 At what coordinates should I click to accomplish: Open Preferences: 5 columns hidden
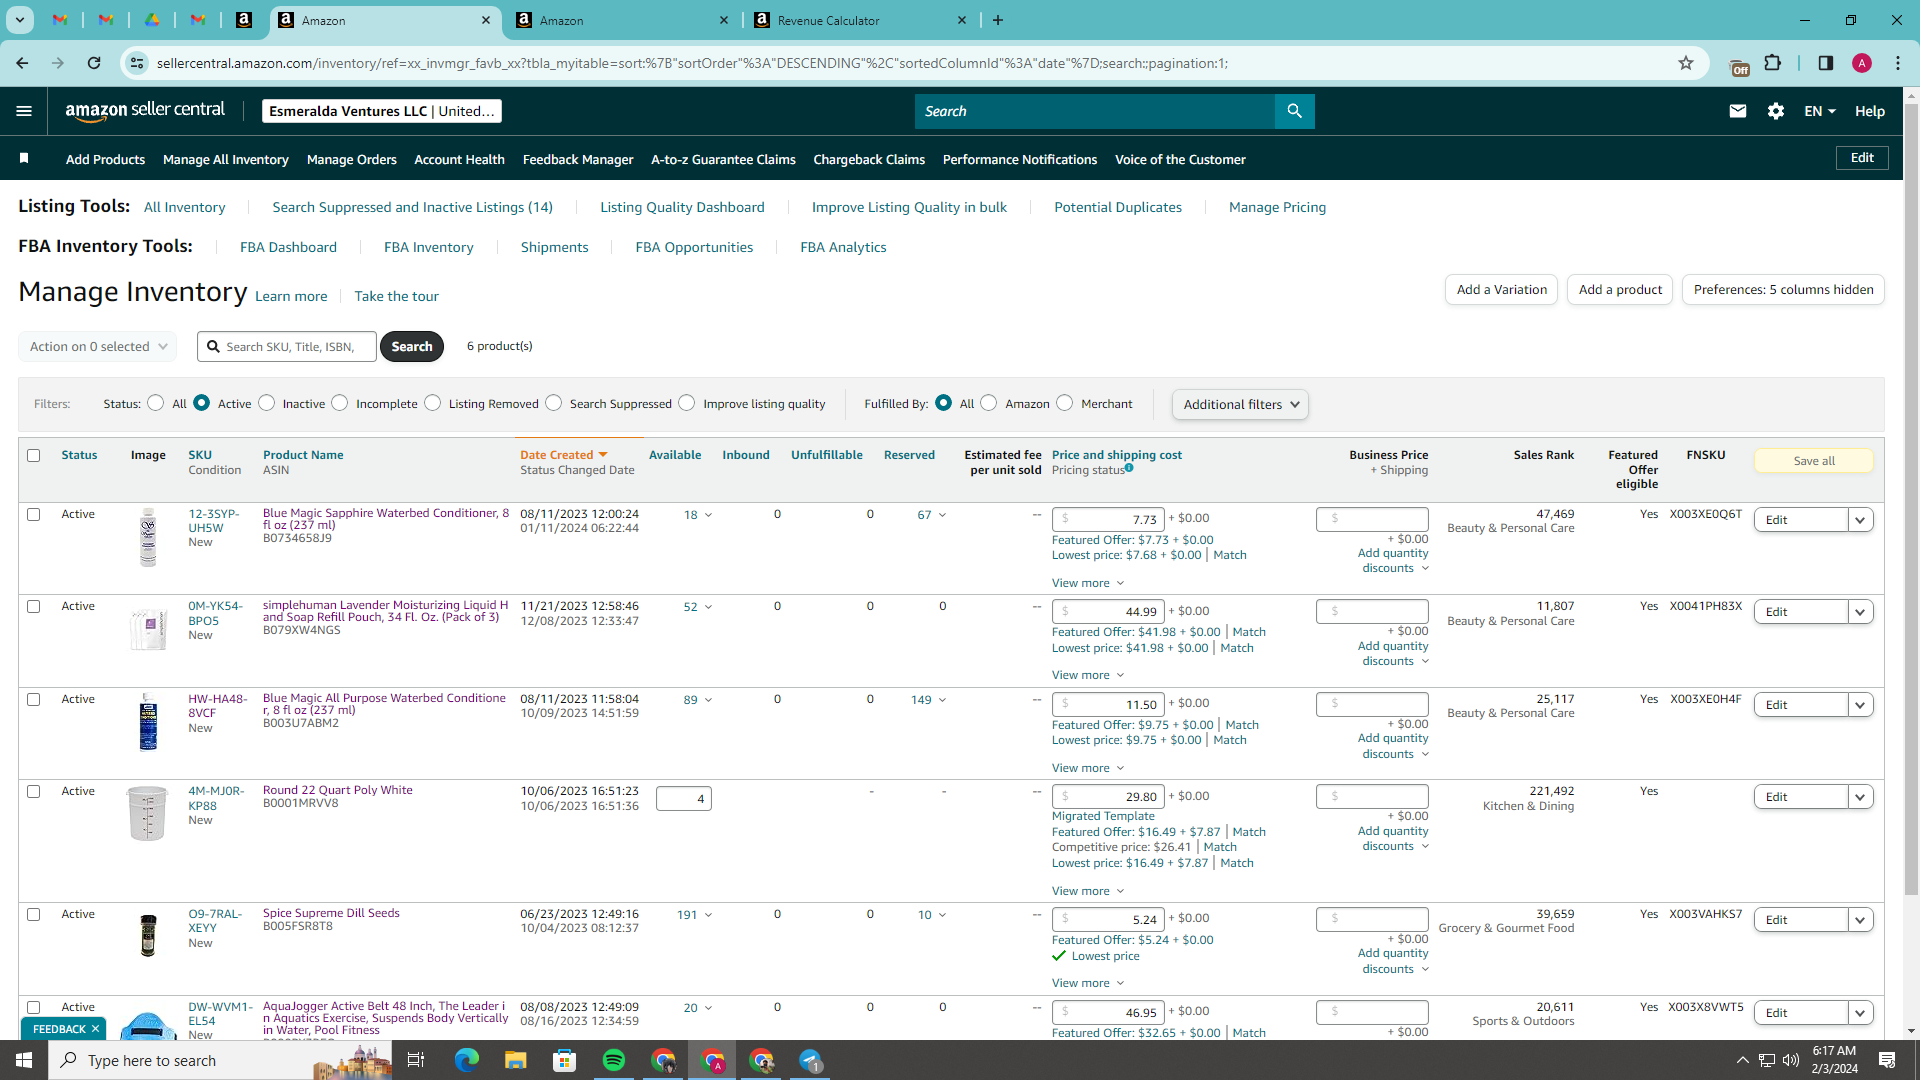pyautogui.click(x=1783, y=290)
